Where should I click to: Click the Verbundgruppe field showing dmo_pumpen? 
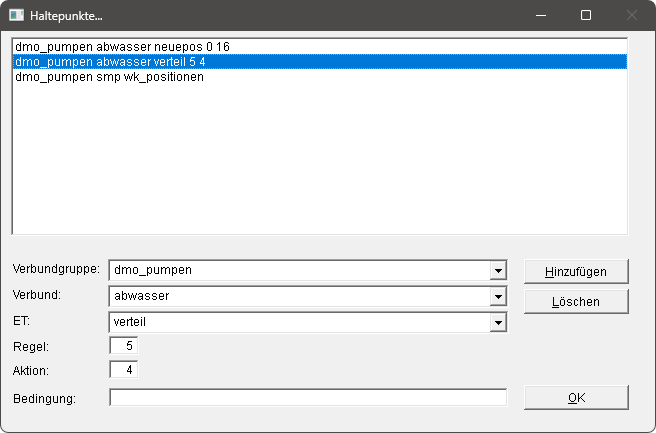coord(298,271)
